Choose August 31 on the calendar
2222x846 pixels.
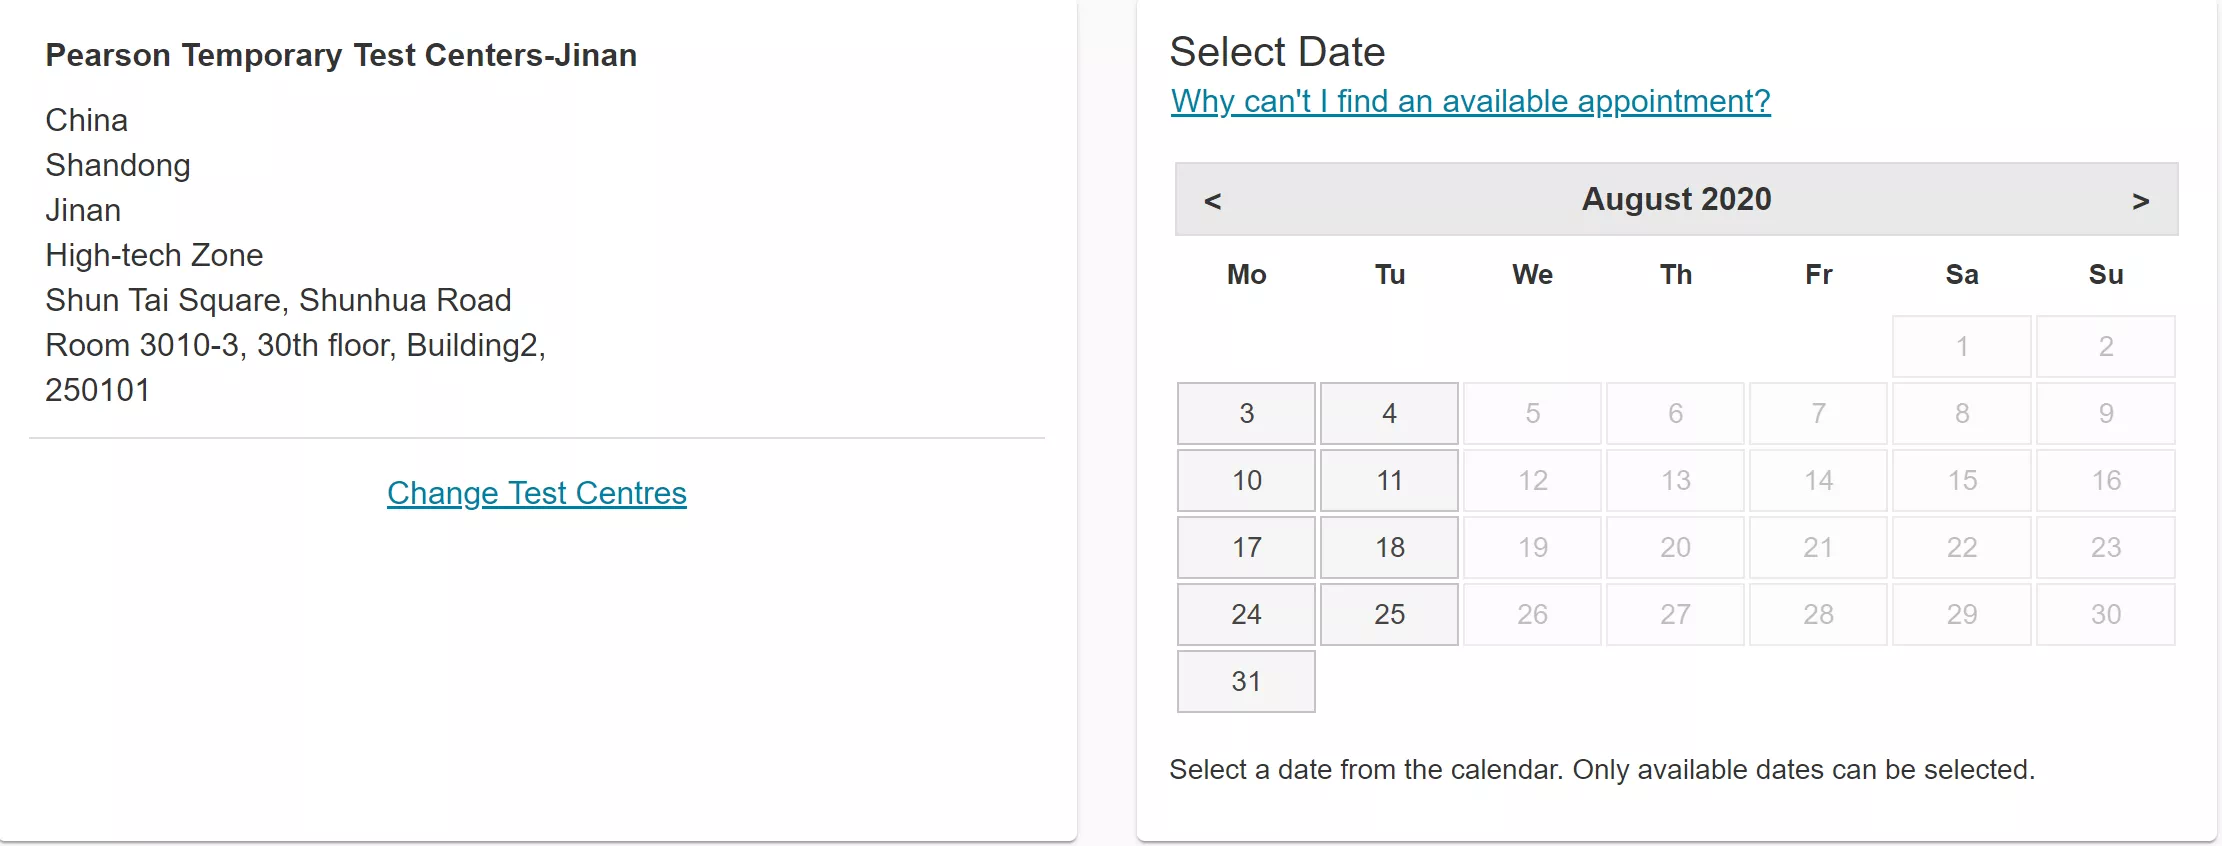click(x=1246, y=681)
